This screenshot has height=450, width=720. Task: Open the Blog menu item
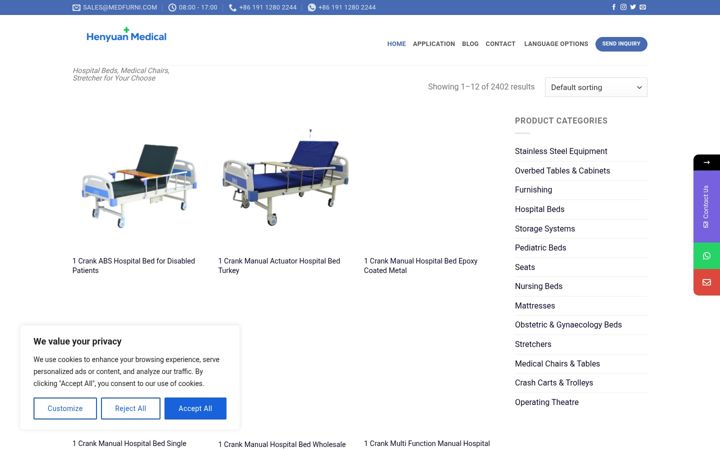tap(470, 44)
